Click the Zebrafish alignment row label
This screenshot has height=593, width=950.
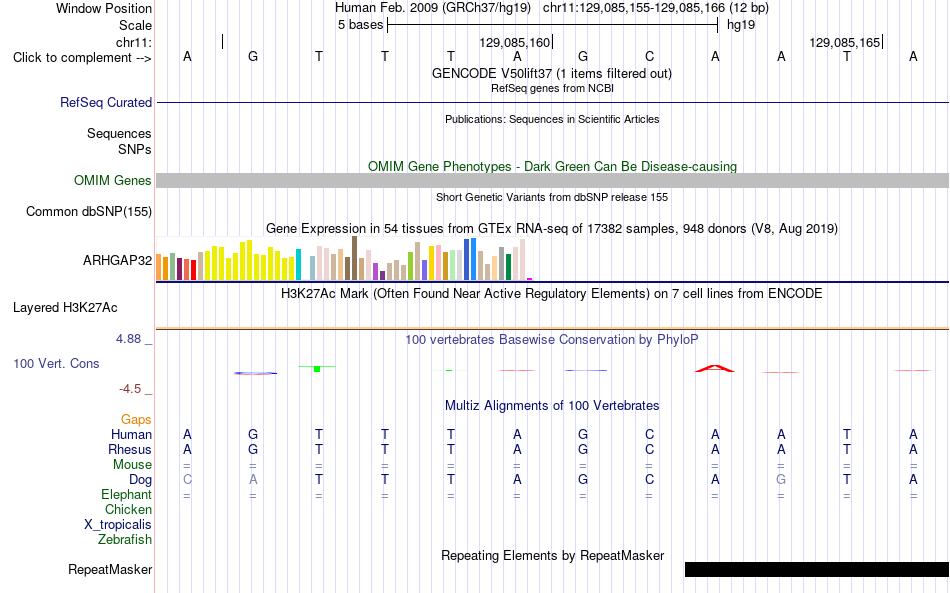click(125, 539)
